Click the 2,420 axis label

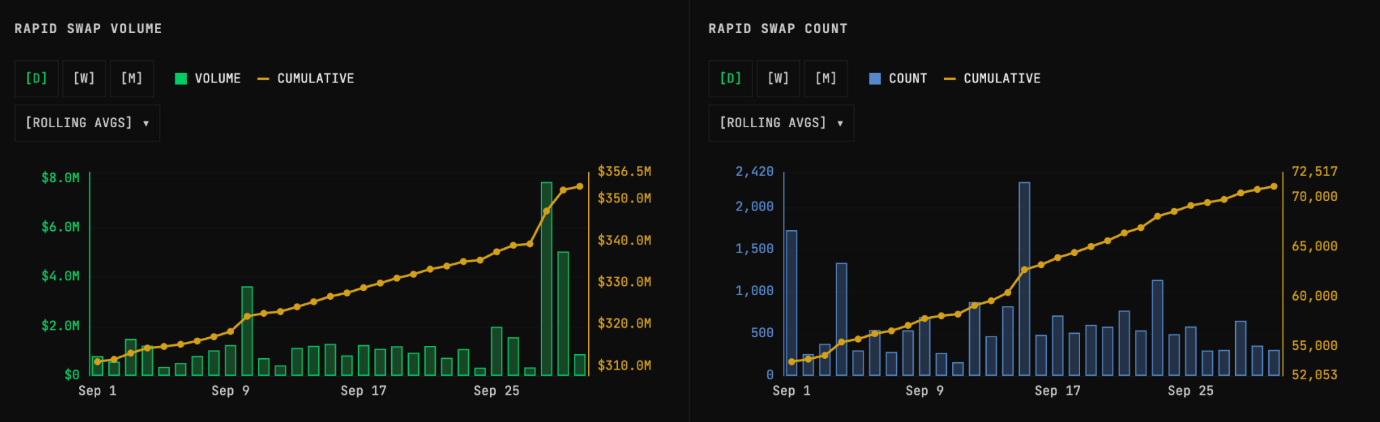tap(754, 172)
